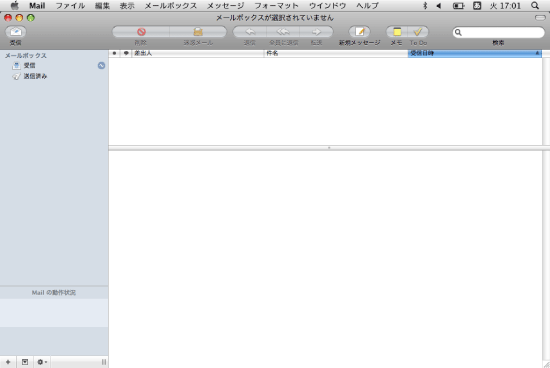Open the フォーマット menu
This screenshot has width=550, height=368.
[276, 6]
